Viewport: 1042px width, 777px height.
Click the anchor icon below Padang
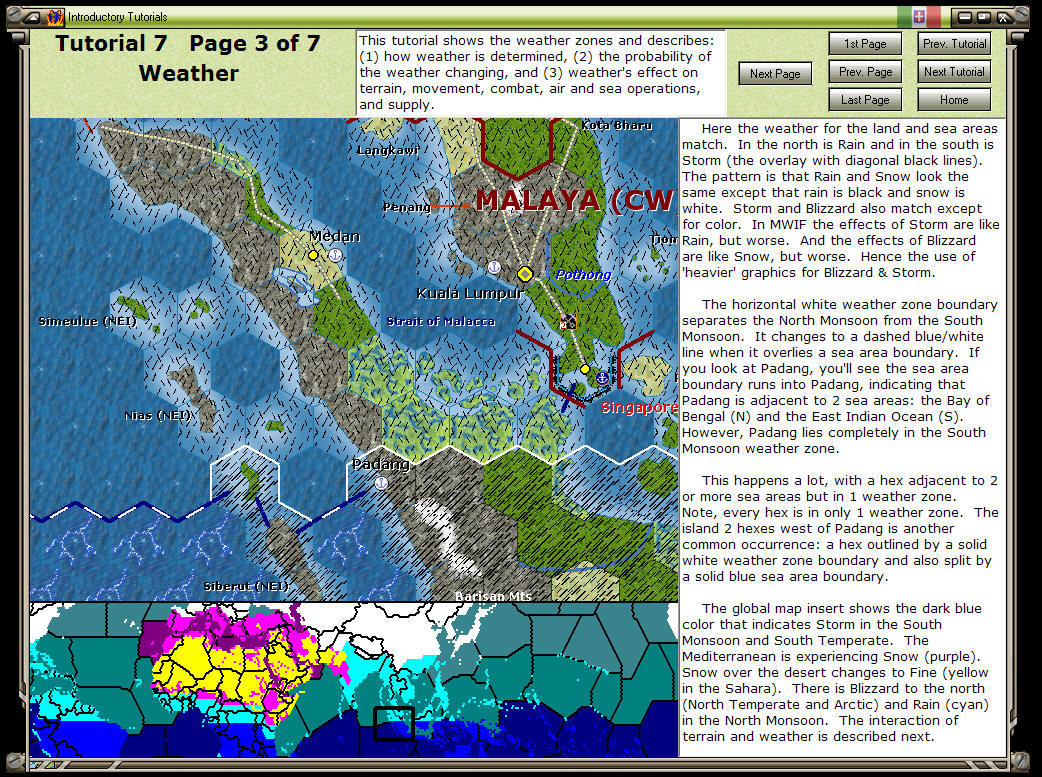[380, 481]
